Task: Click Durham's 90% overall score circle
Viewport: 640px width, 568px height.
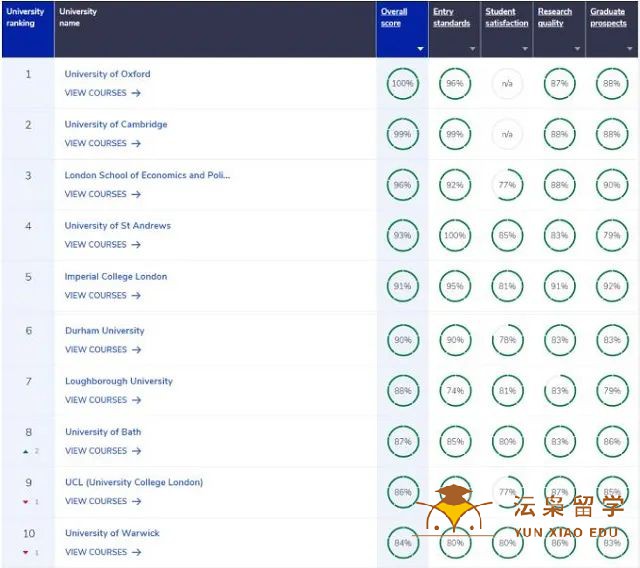Action: (x=403, y=340)
